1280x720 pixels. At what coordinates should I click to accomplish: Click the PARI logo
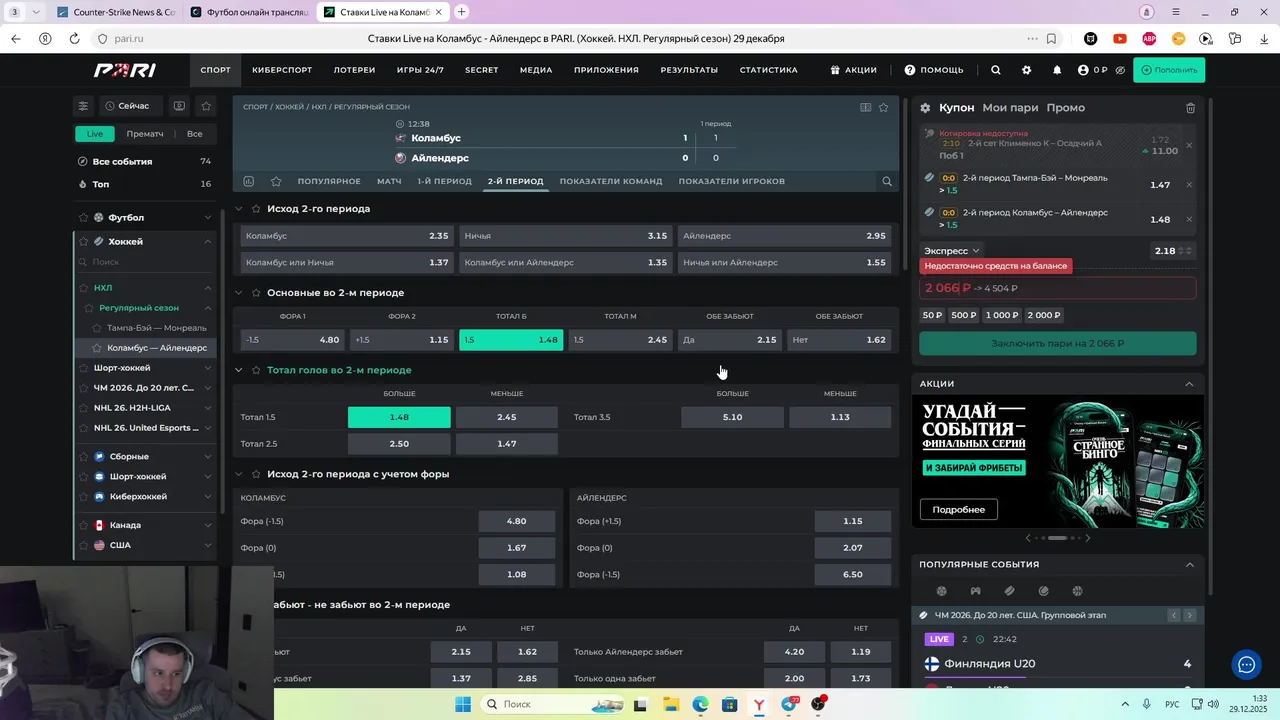tap(124, 70)
